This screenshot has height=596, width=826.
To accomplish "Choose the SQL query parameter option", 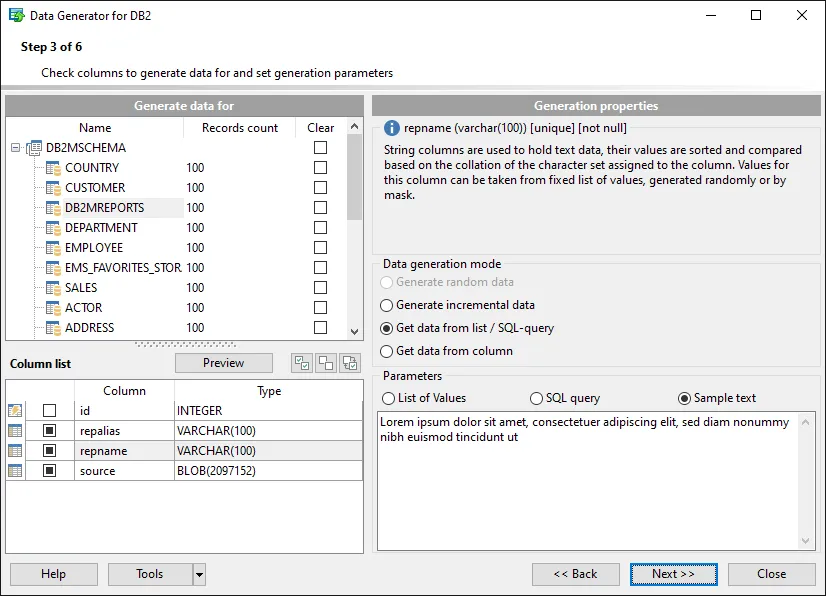I will tap(565, 398).
